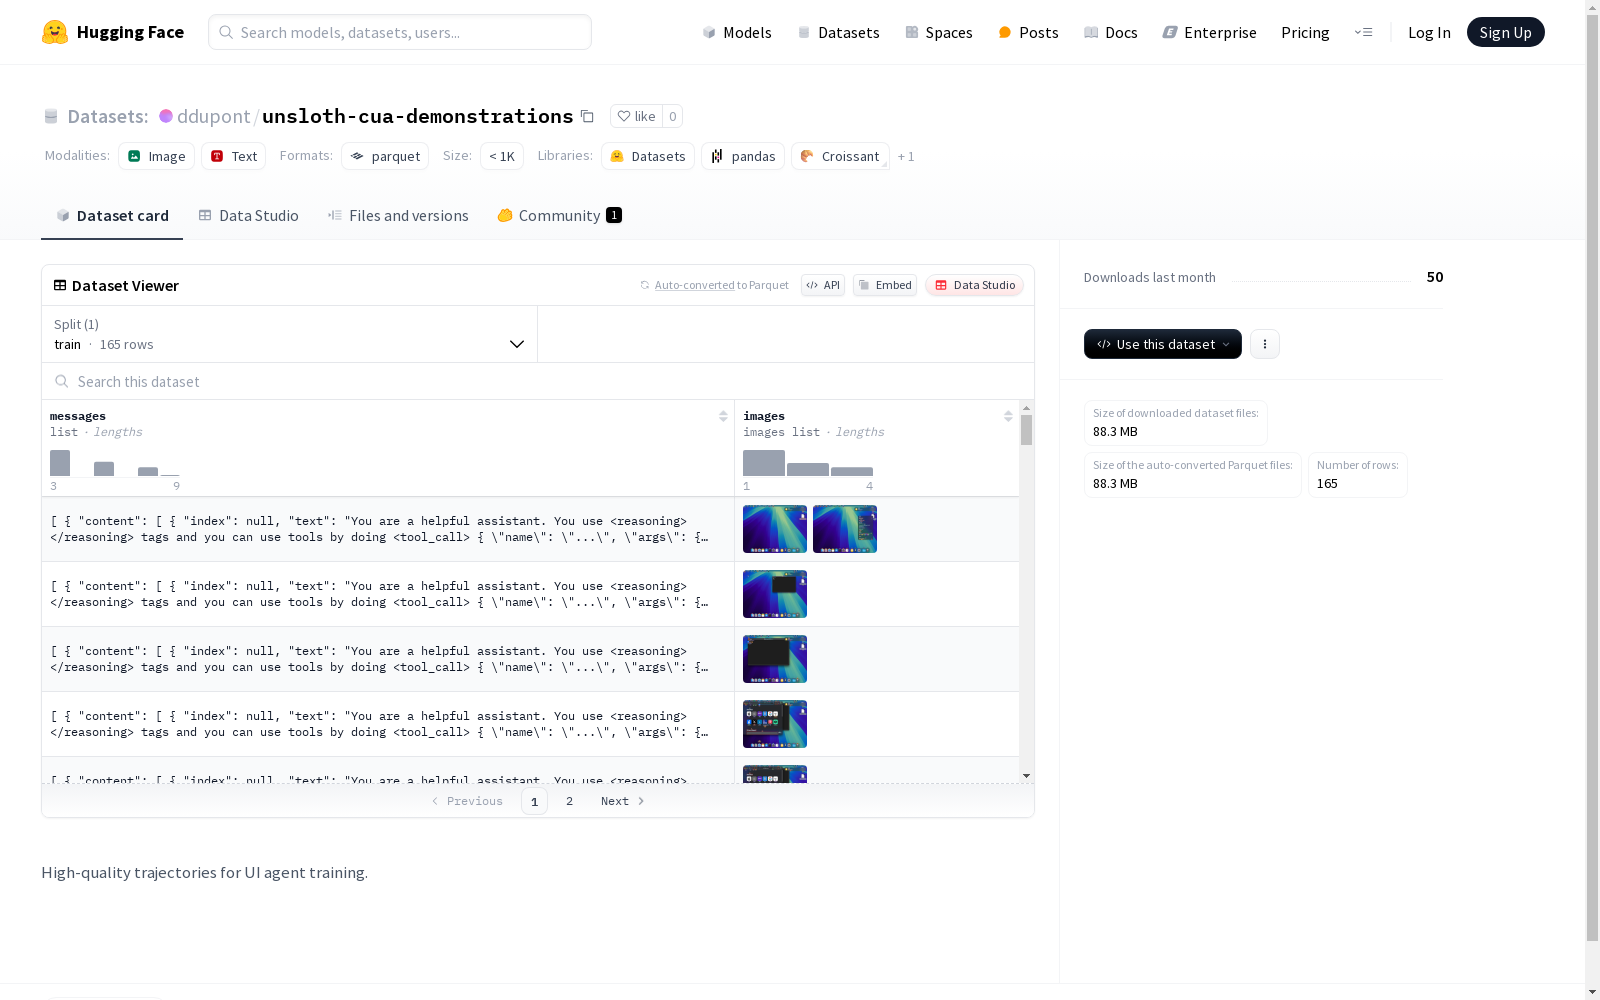Click the first messages row cell

coord(388,529)
